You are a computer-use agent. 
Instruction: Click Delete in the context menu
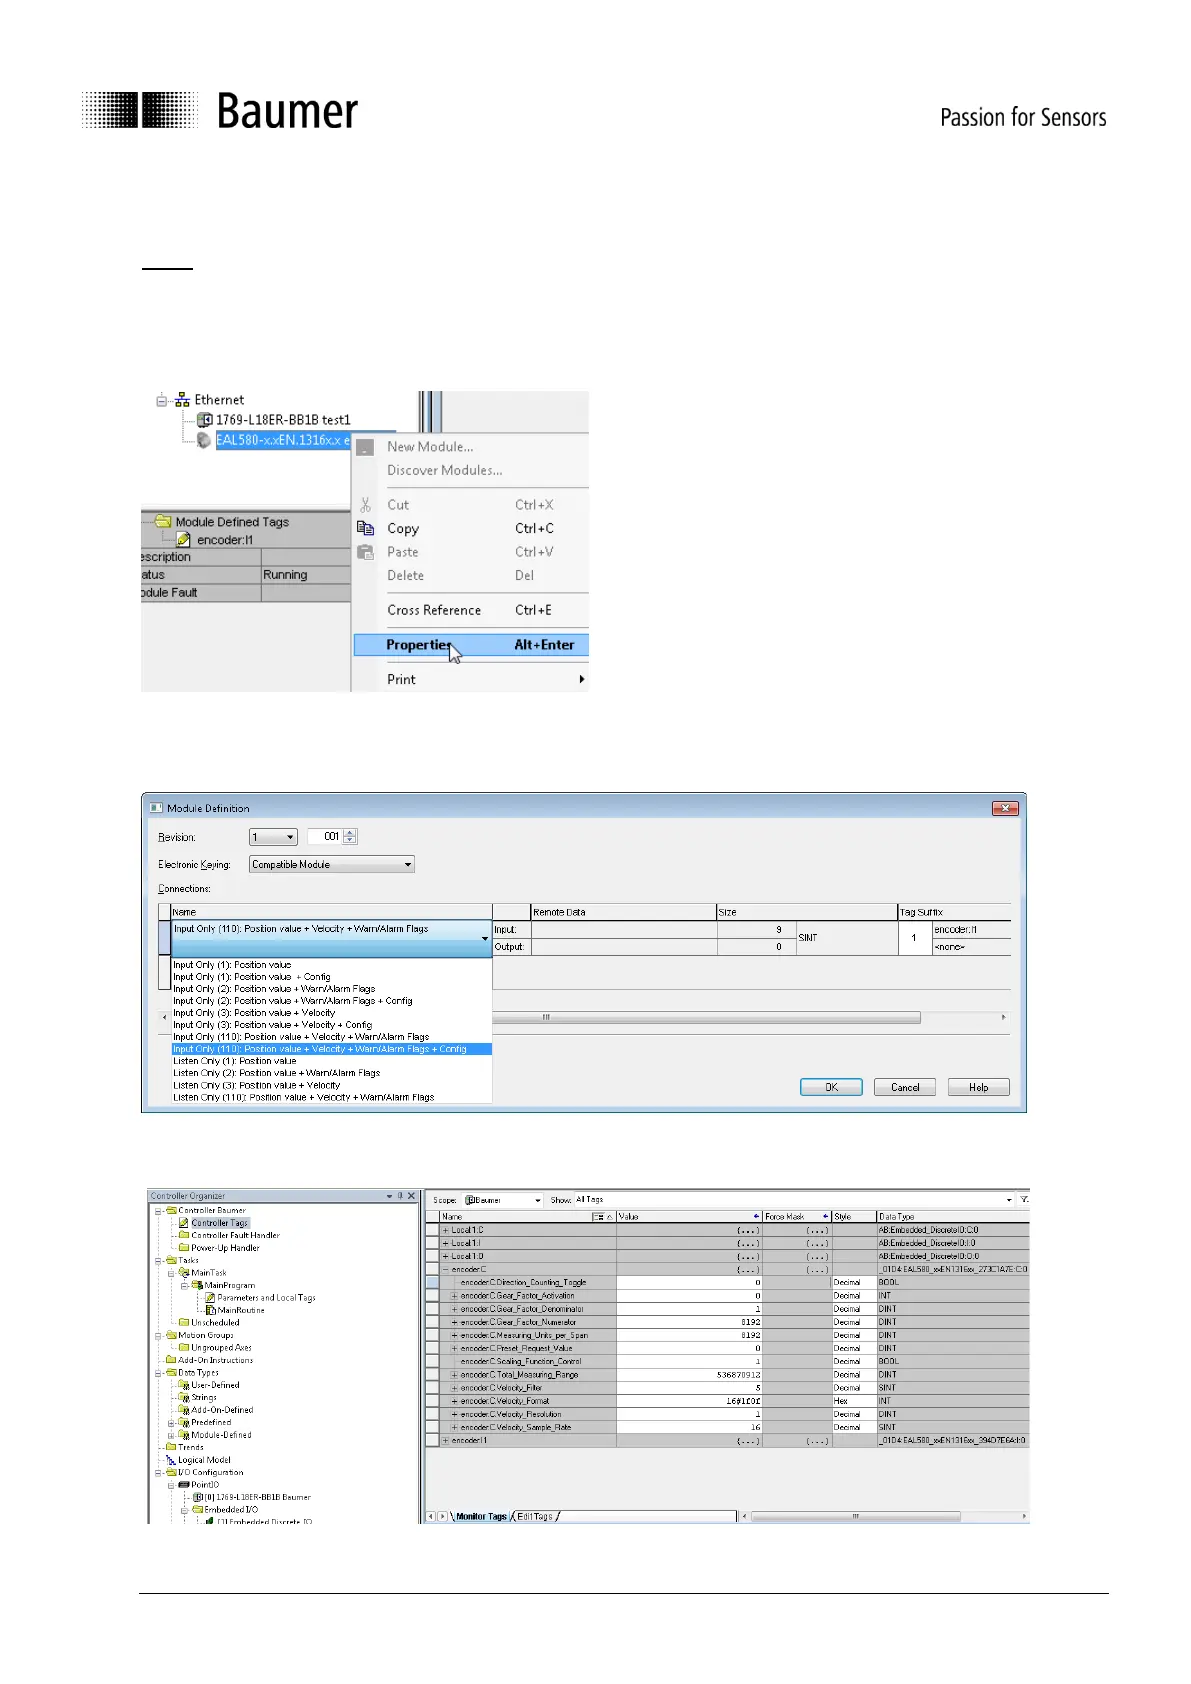coord(405,576)
